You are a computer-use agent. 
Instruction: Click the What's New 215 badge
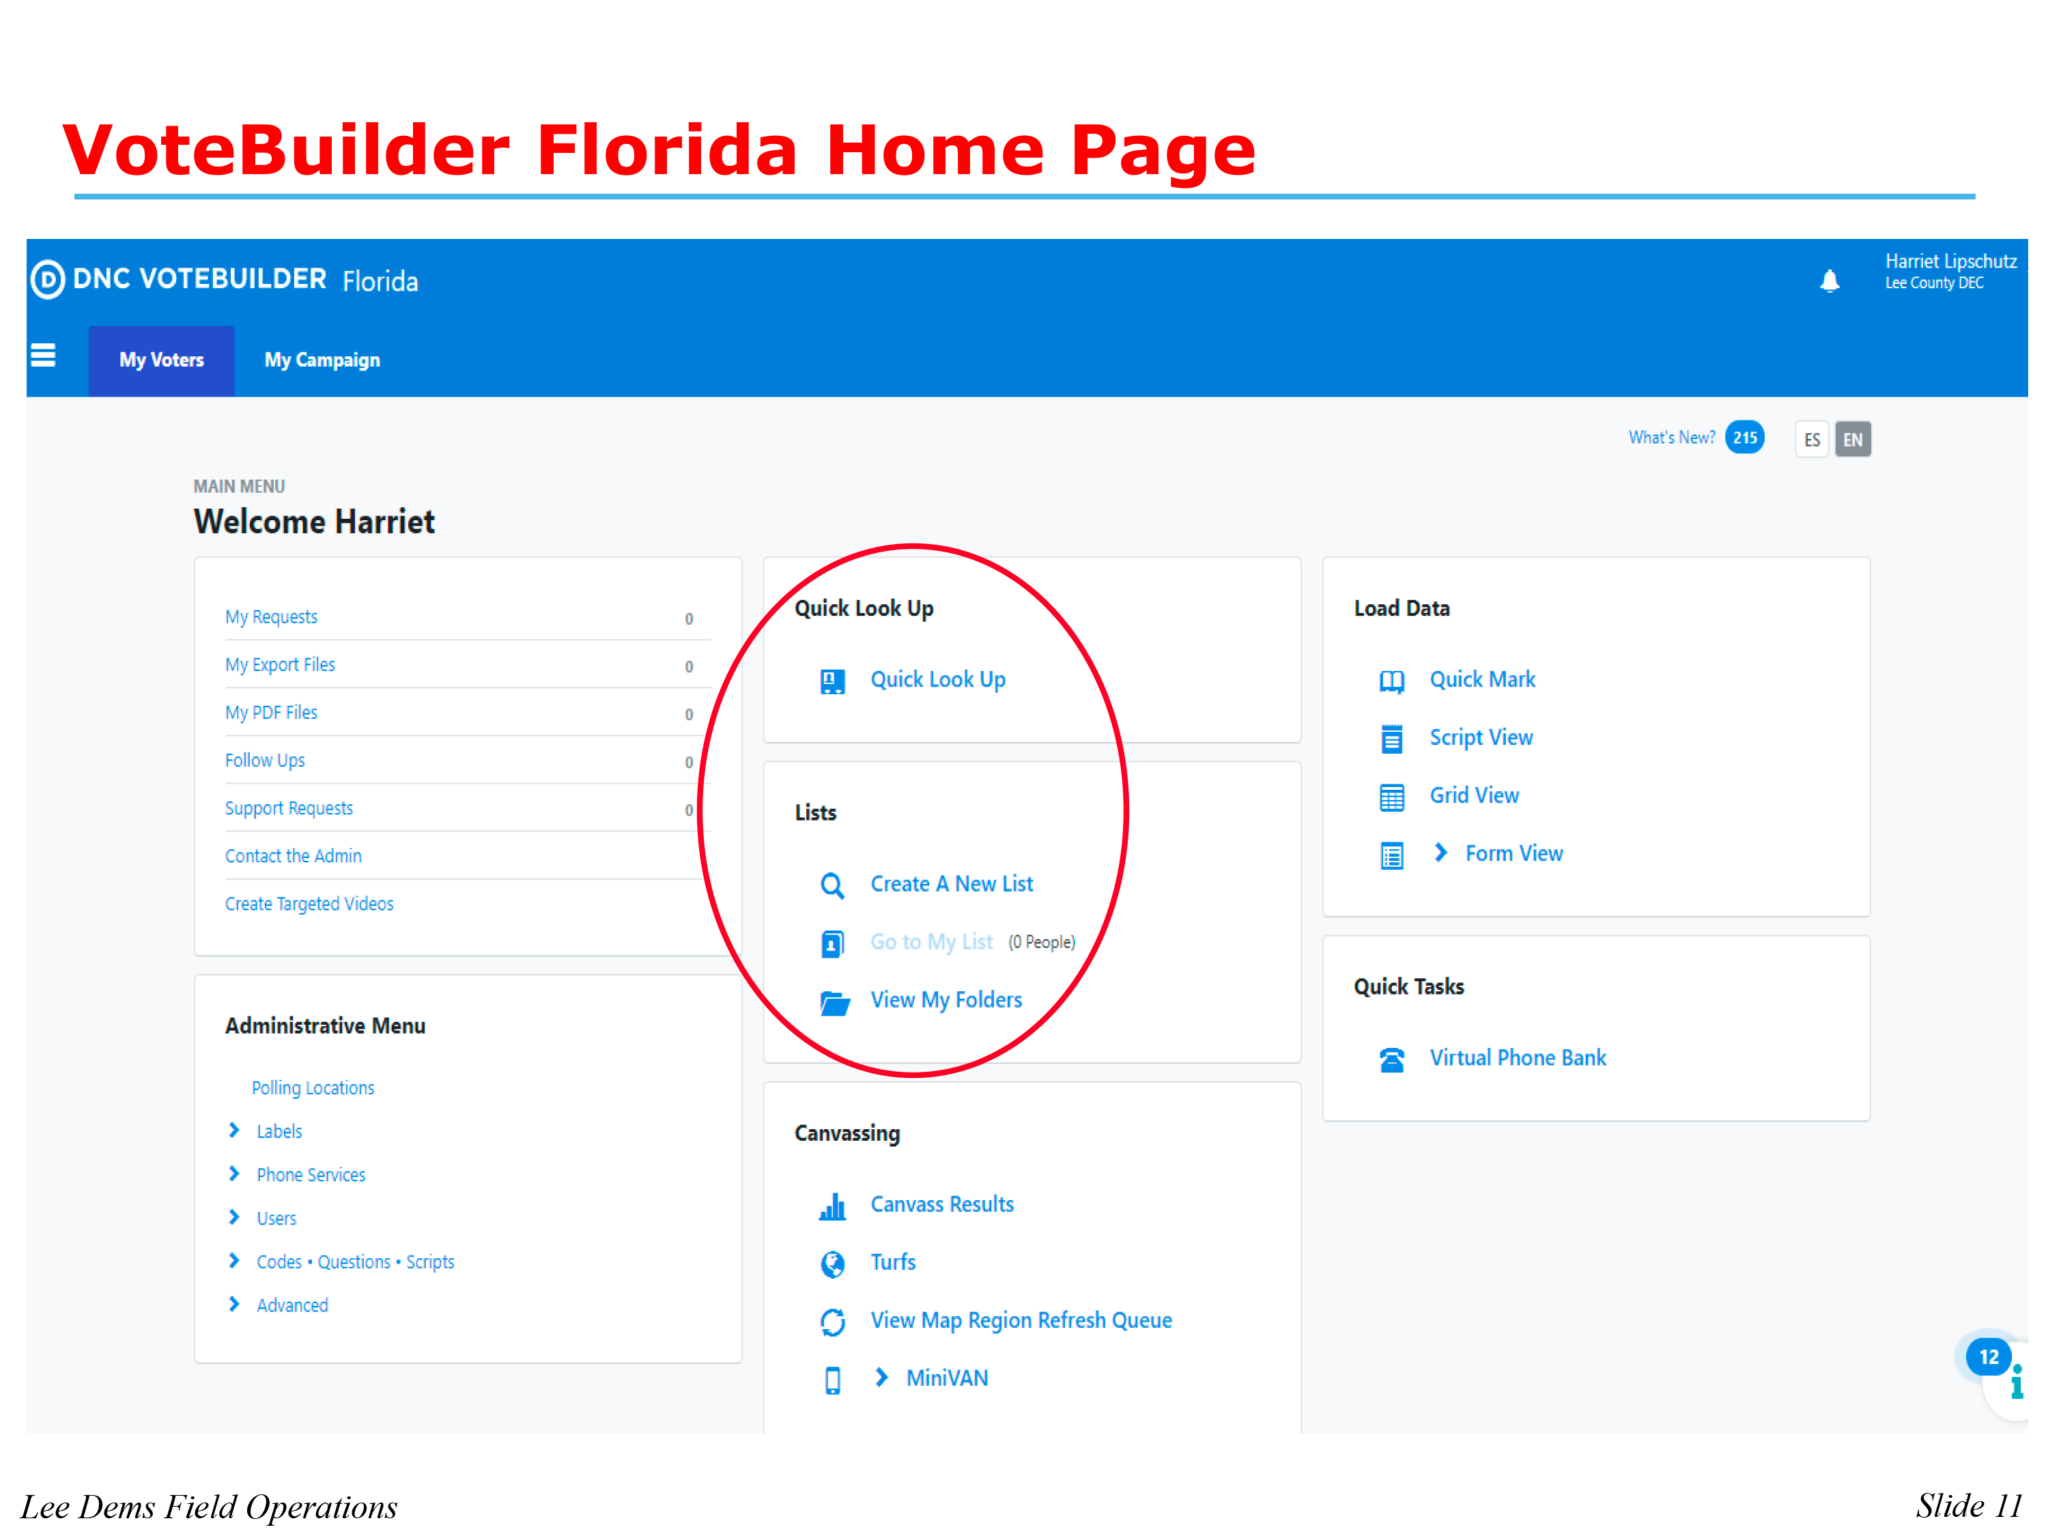point(1744,437)
